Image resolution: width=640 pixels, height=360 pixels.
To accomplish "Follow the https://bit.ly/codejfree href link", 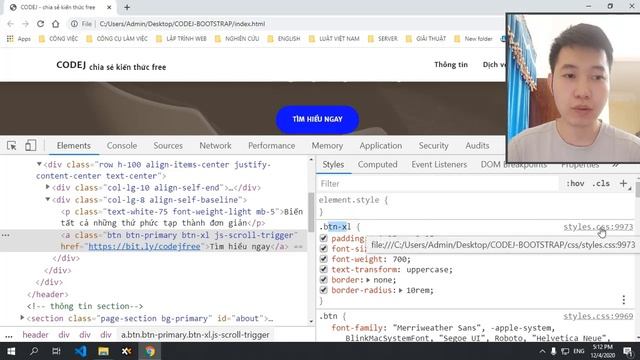I will [x=144, y=247].
